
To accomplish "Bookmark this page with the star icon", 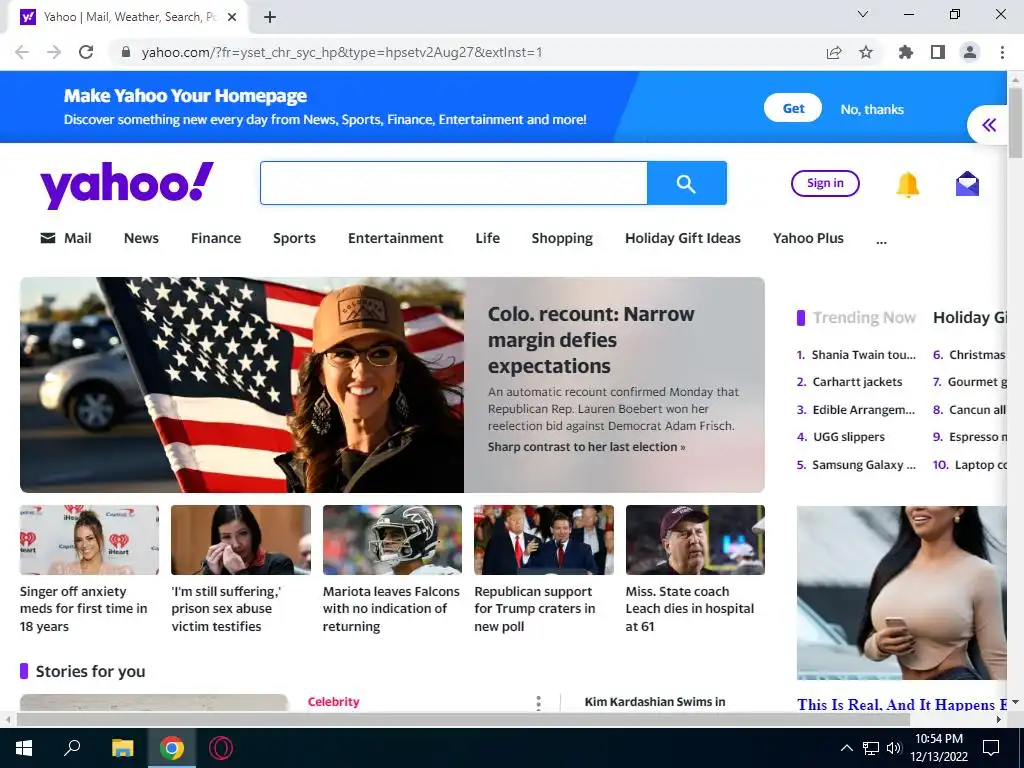I will (x=866, y=52).
